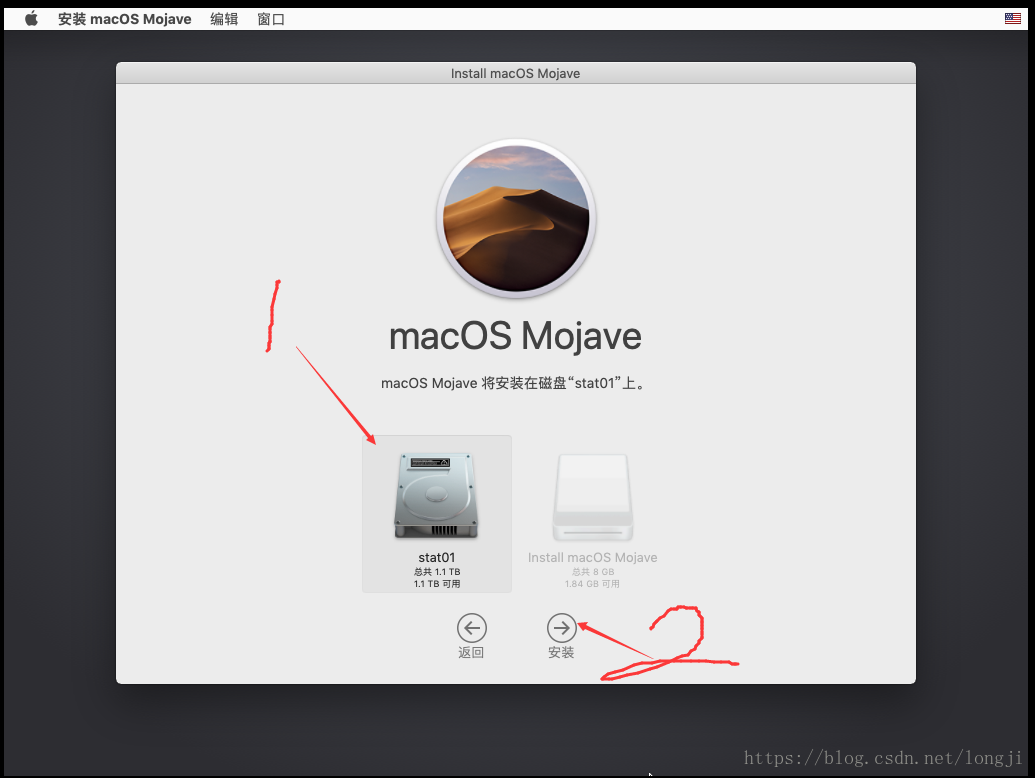Click the "总共 8 GB" text
Screen dimensions: 1035x778
pos(593,572)
